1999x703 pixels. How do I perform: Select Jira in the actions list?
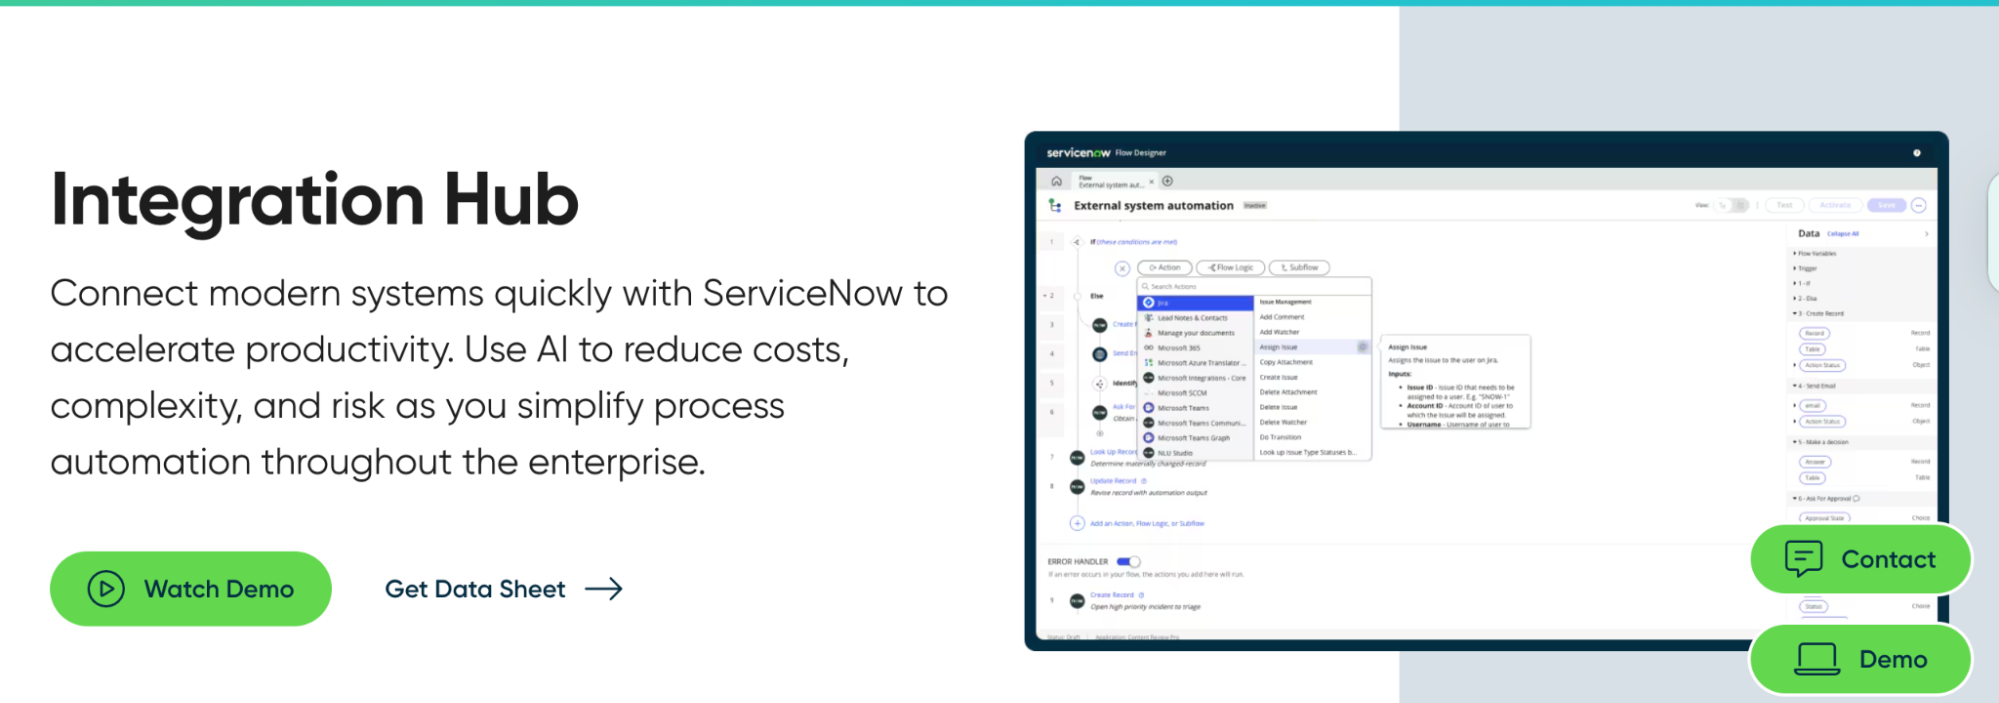point(1196,302)
